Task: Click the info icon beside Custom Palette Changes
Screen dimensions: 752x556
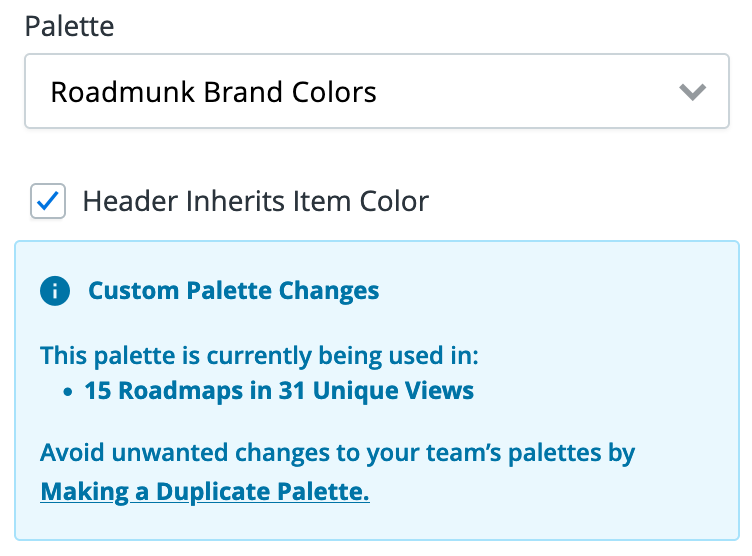Action: [55, 292]
